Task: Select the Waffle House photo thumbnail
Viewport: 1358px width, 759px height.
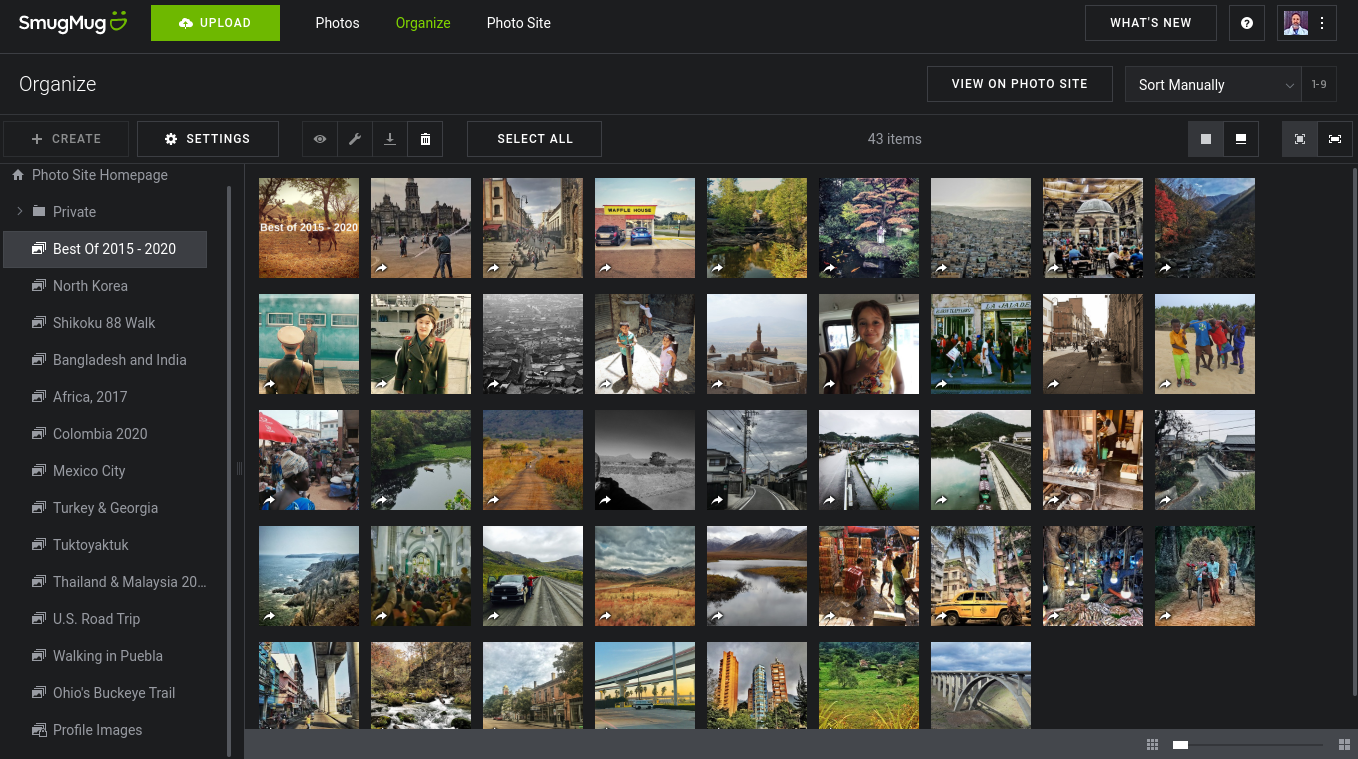Action: 645,228
